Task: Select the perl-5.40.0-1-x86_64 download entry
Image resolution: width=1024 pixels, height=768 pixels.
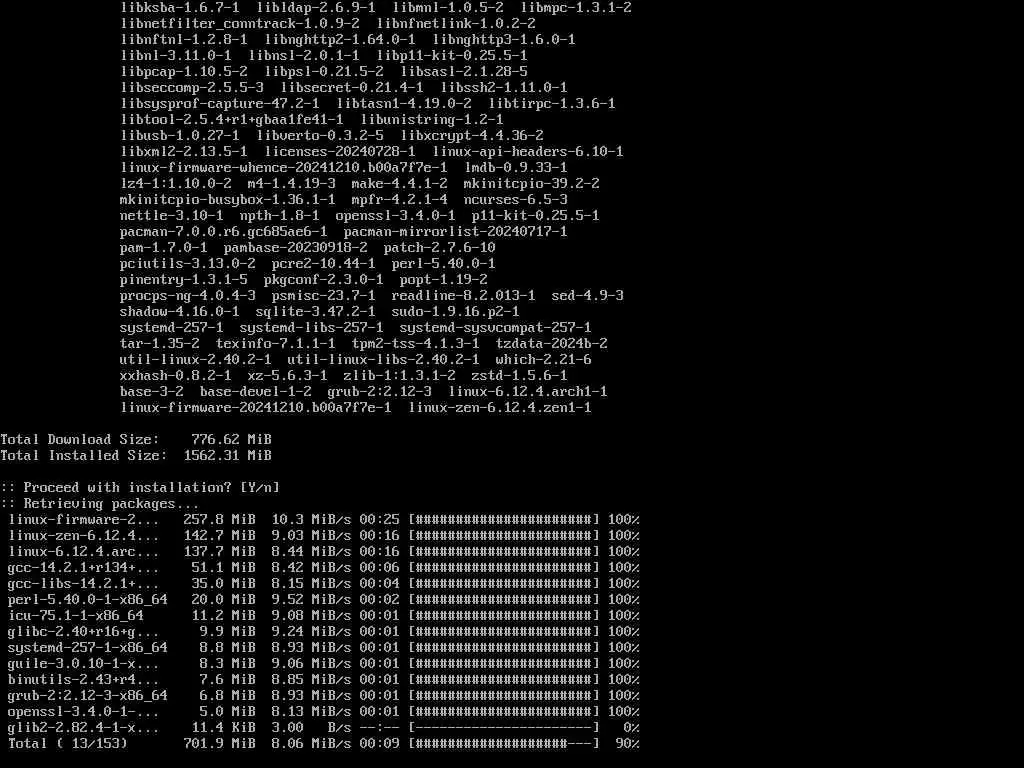Action: [x=88, y=600]
